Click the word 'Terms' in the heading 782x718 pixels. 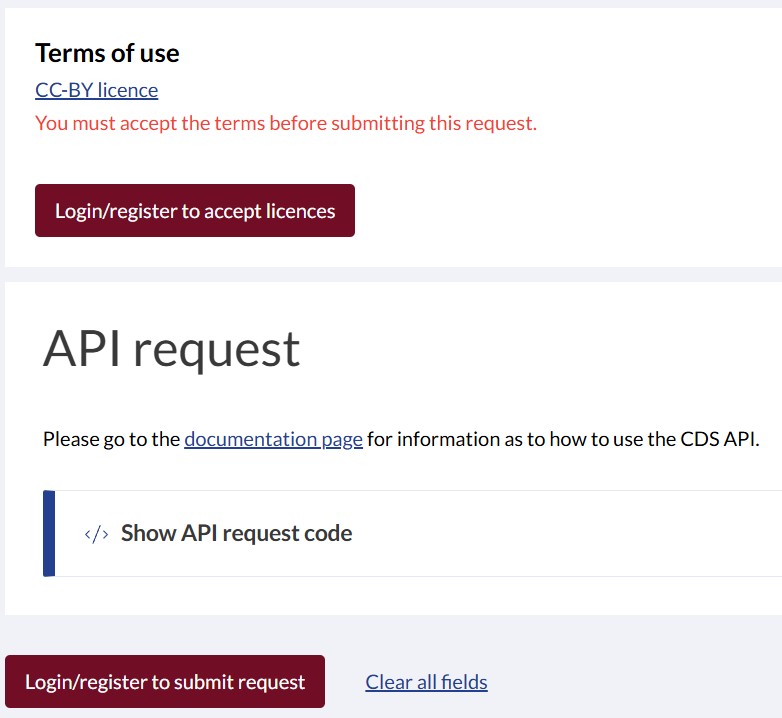point(67,53)
